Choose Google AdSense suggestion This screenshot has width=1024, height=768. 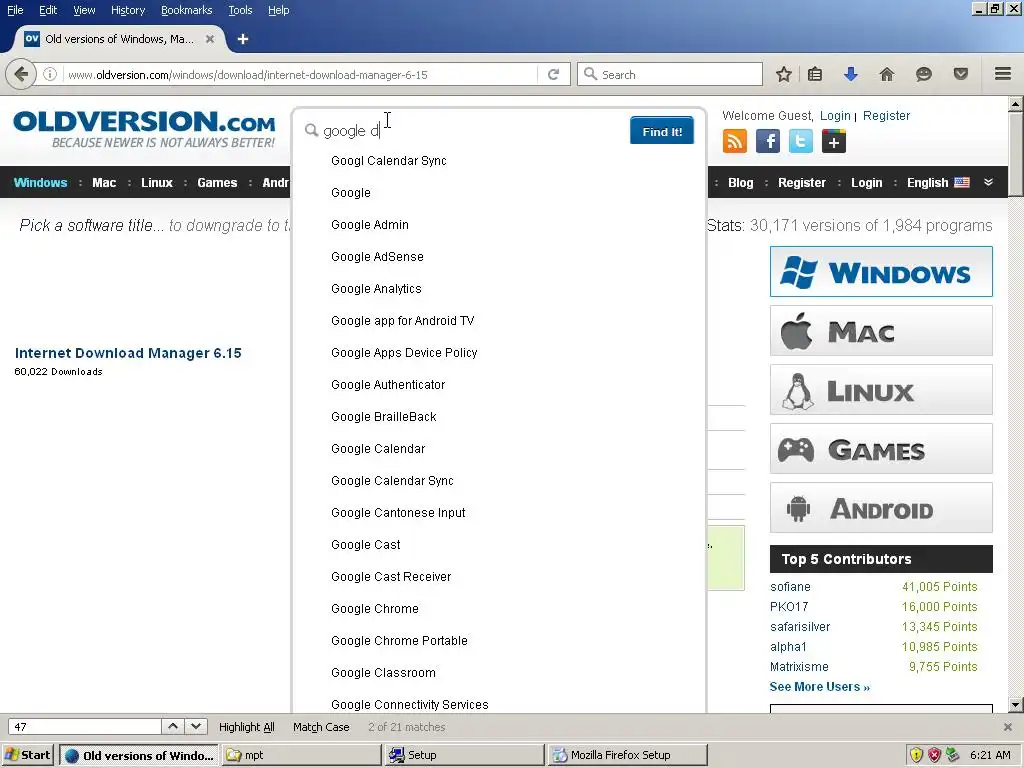(377, 257)
